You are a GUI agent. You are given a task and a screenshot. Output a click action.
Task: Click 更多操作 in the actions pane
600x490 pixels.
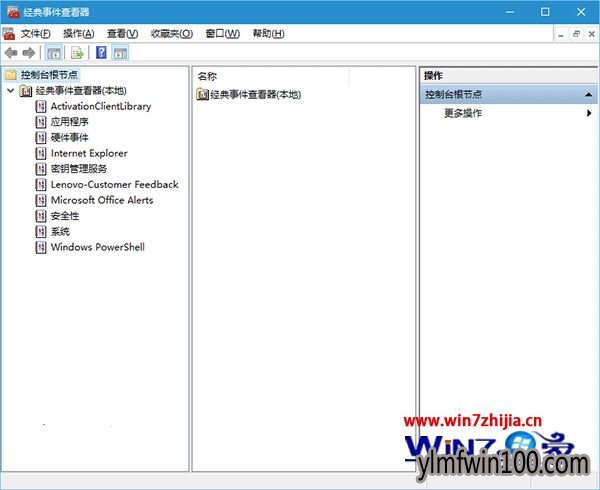[x=463, y=113]
